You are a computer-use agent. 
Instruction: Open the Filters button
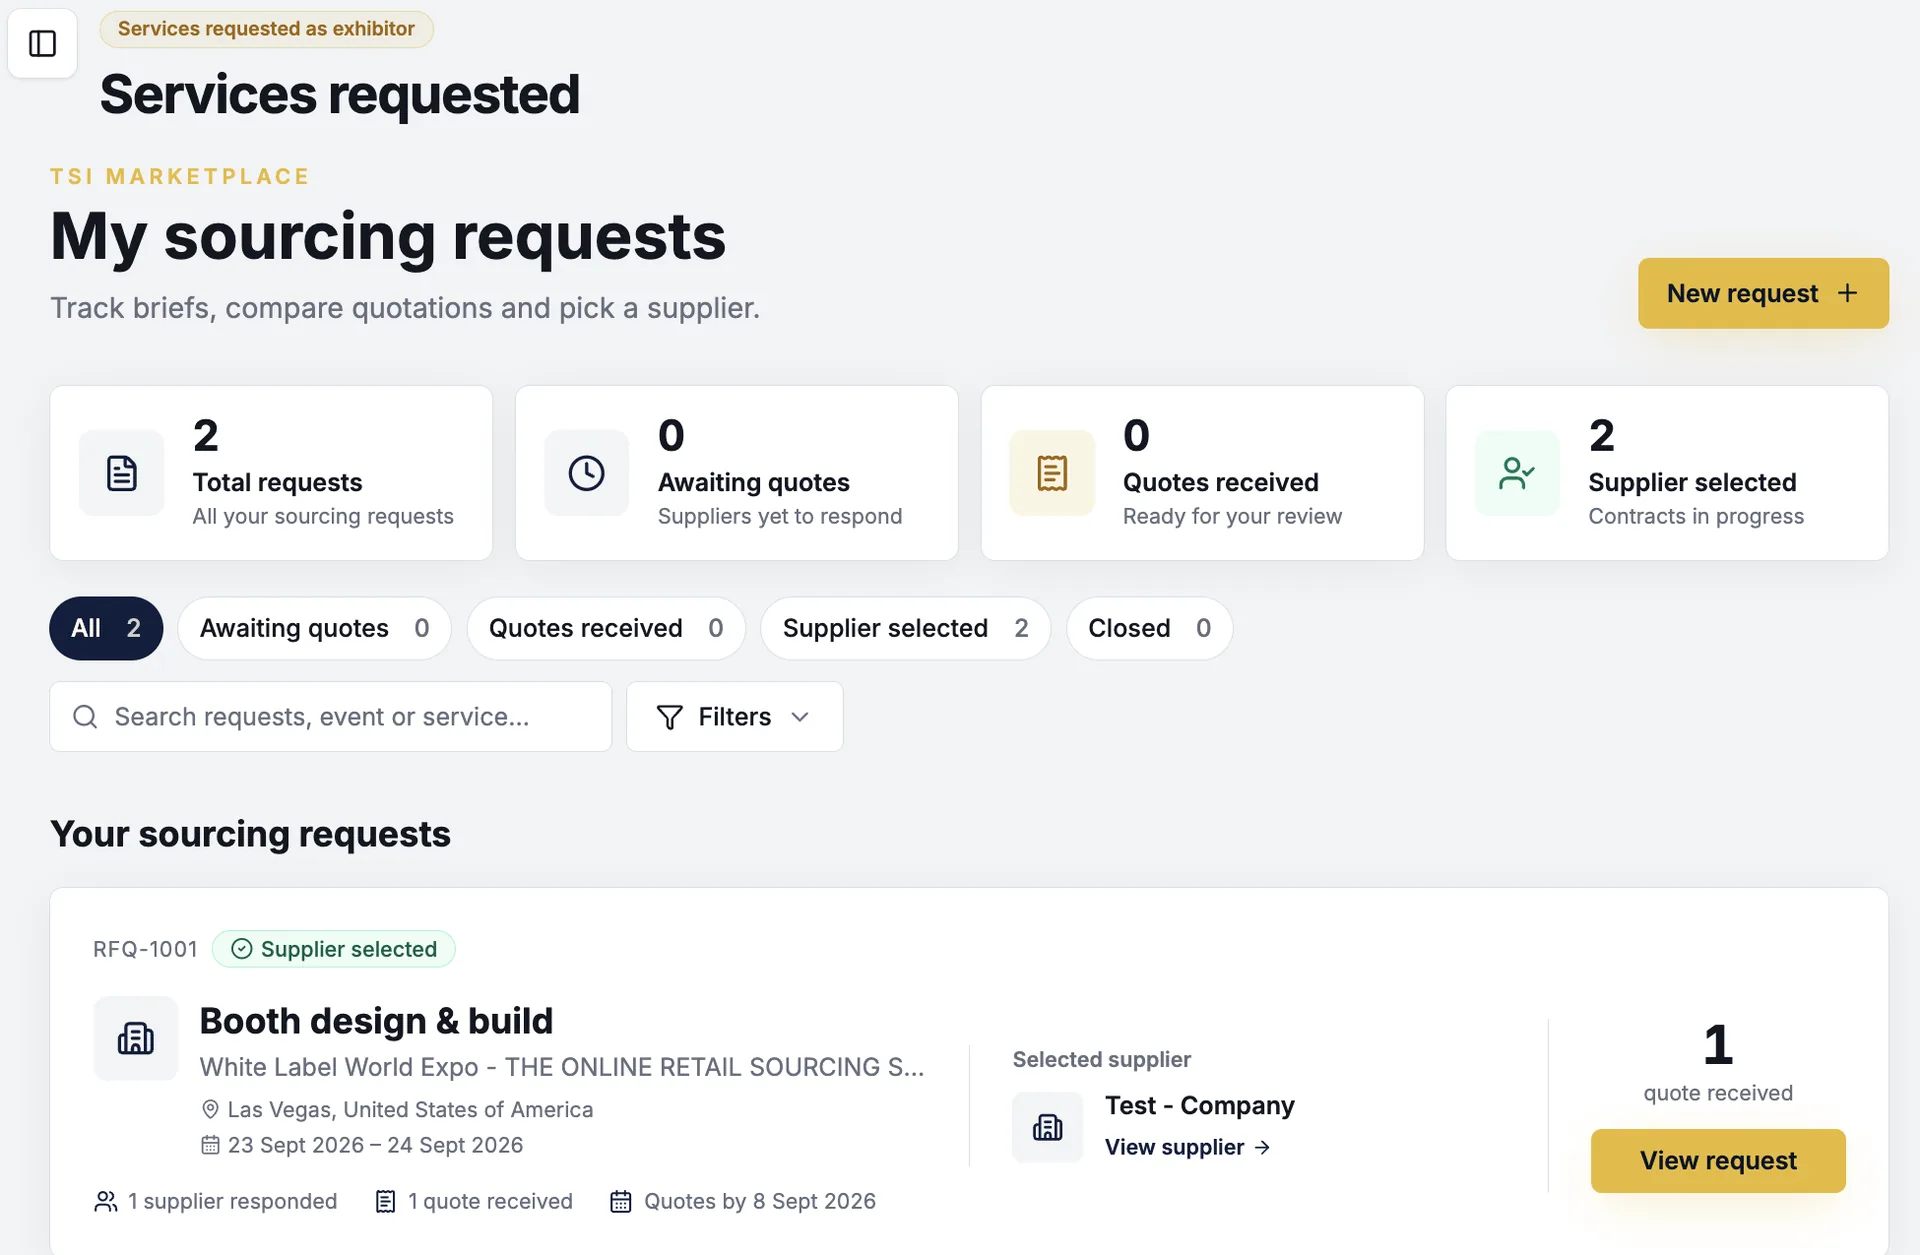(x=734, y=717)
